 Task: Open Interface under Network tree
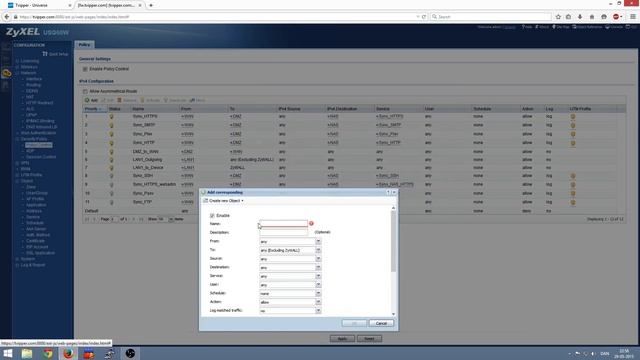pyautogui.click(x=34, y=79)
